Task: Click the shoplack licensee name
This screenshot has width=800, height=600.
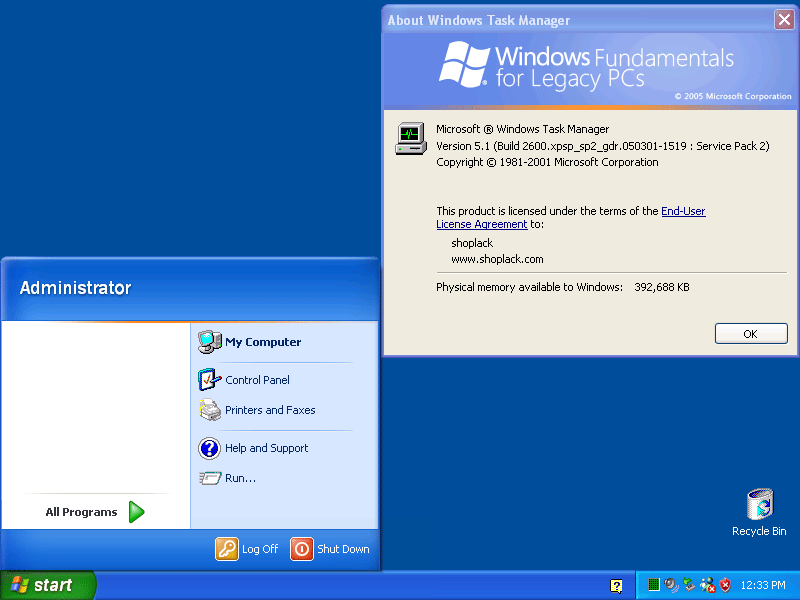Action: (x=472, y=243)
